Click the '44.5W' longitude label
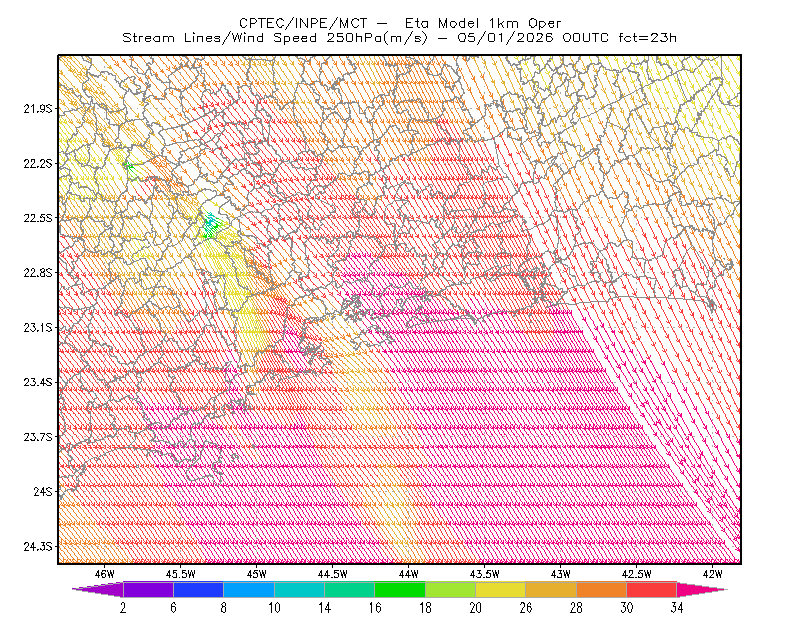The image size is (800, 618). click(x=333, y=574)
